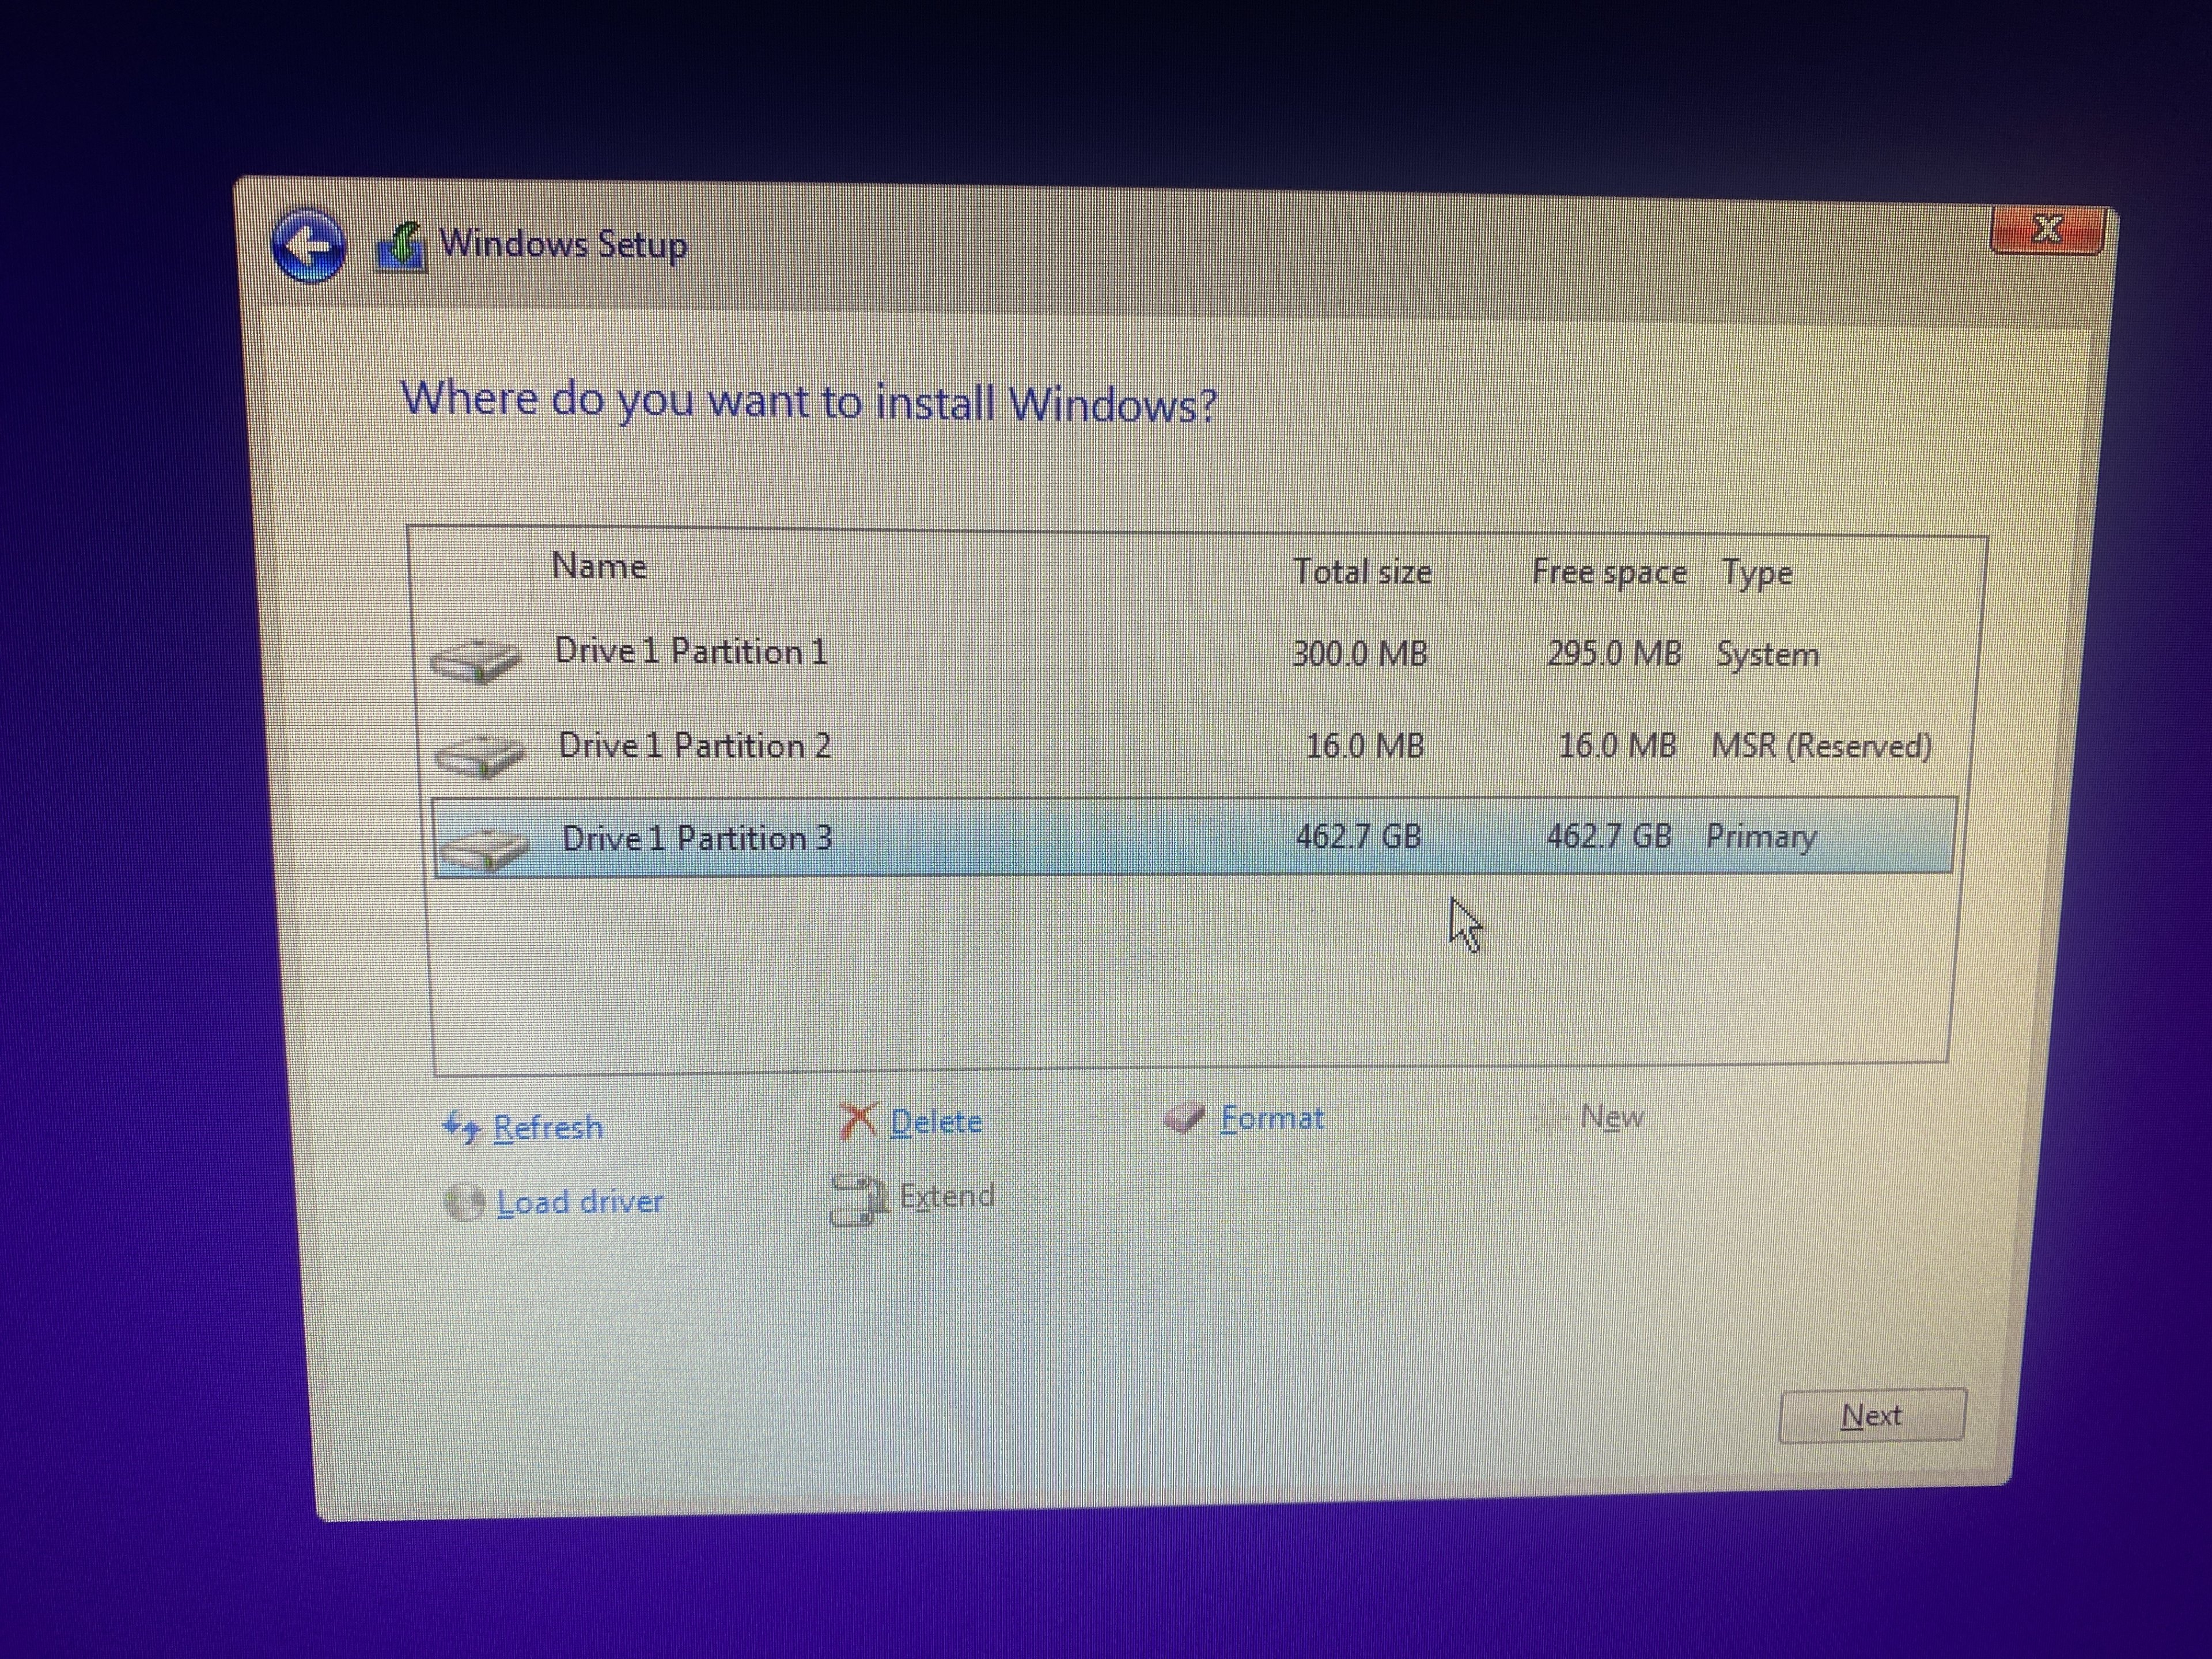Click the Load driver link
The image size is (2212, 1659).
(x=579, y=1202)
